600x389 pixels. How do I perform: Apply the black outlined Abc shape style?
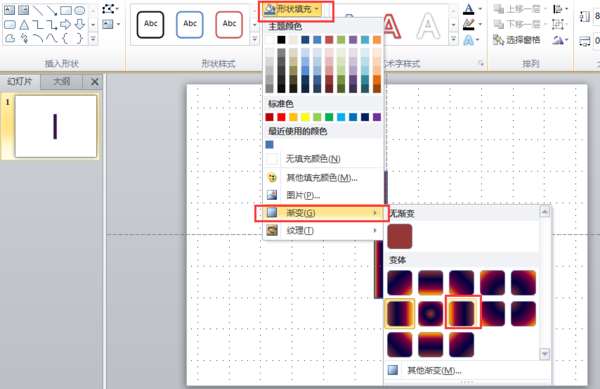click(150, 24)
